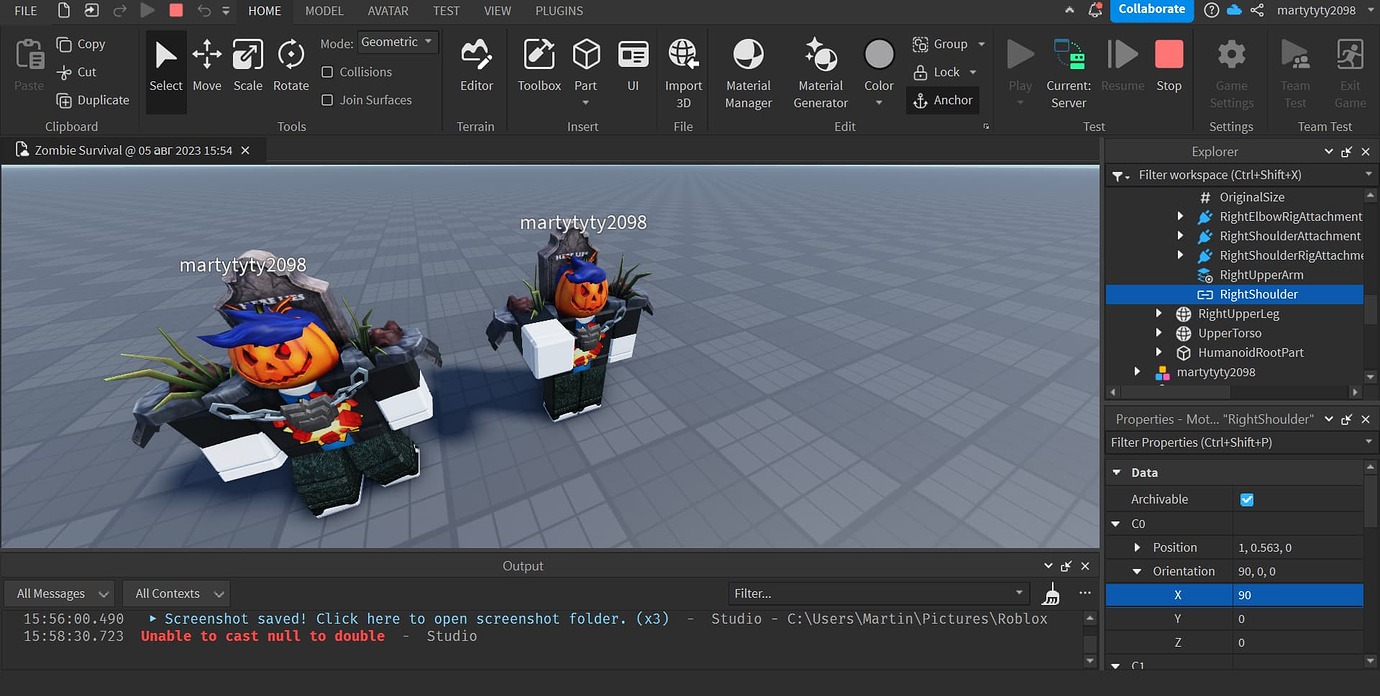Open the PLUGINS ribbon tab
The width and height of the screenshot is (1380, 696).
coord(558,11)
